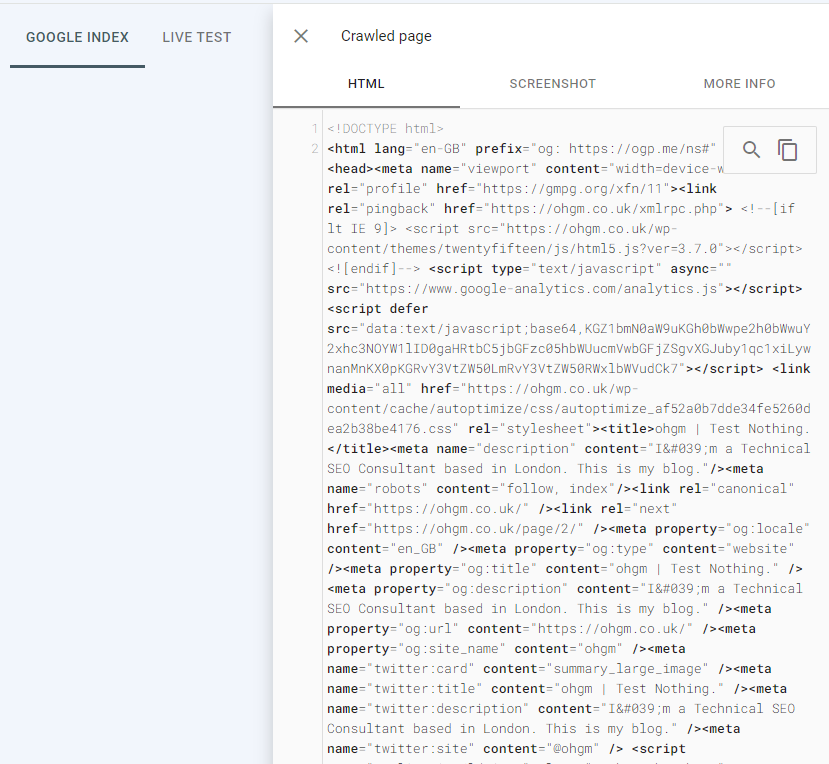Image resolution: width=829 pixels, height=764 pixels.
Task: Click the '@ohgm' content value
Action: pyautogui.click(x=573, y=749)
